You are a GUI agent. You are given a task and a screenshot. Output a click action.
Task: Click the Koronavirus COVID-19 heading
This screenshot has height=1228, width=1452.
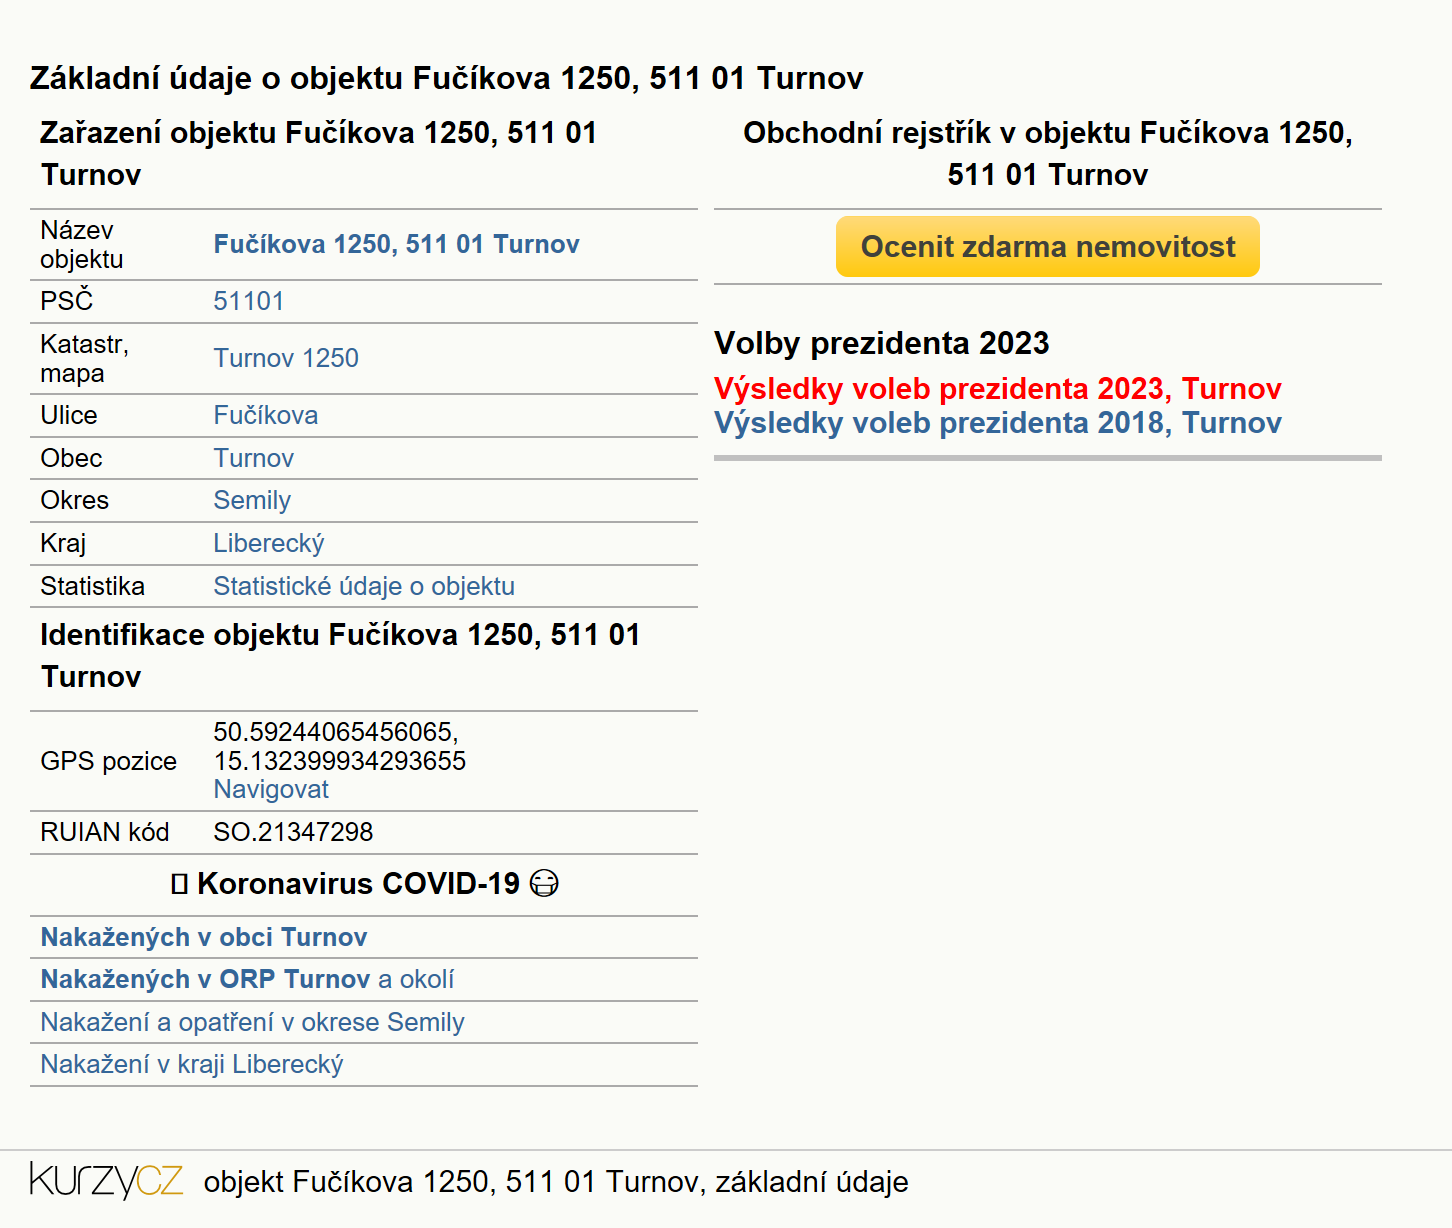click(358, 884)
